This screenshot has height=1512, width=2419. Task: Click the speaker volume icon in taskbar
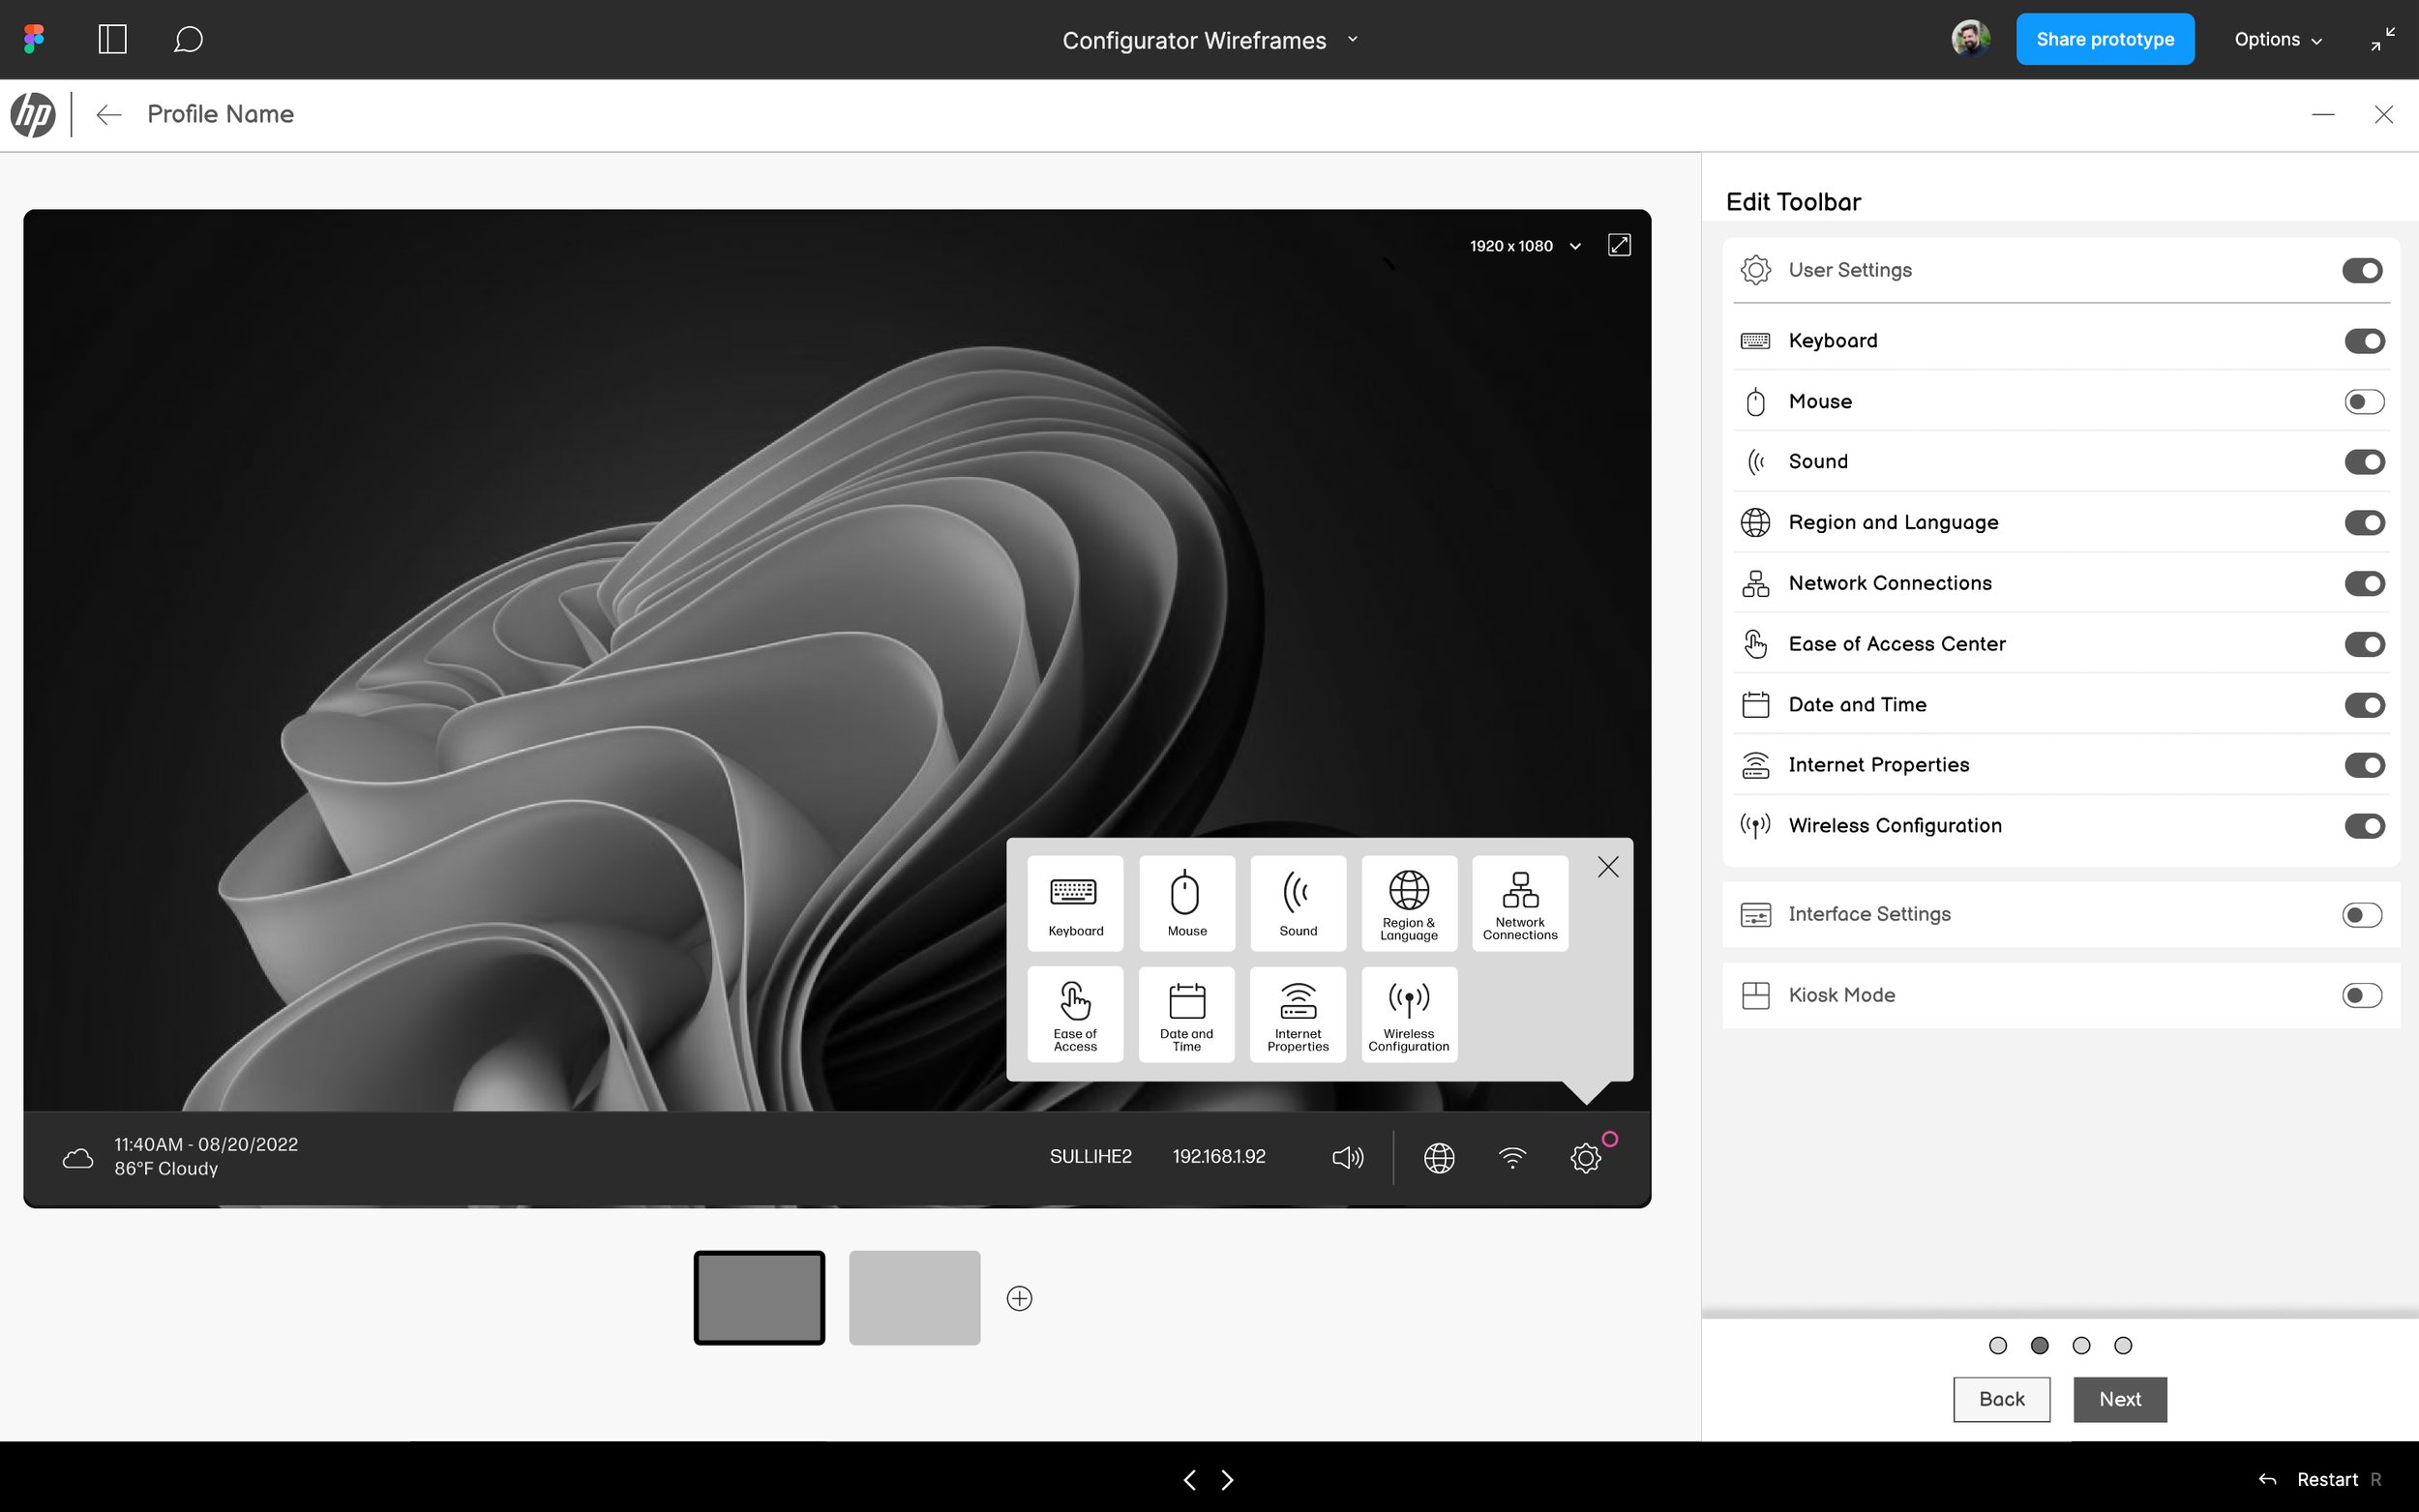(1347, 1157)
